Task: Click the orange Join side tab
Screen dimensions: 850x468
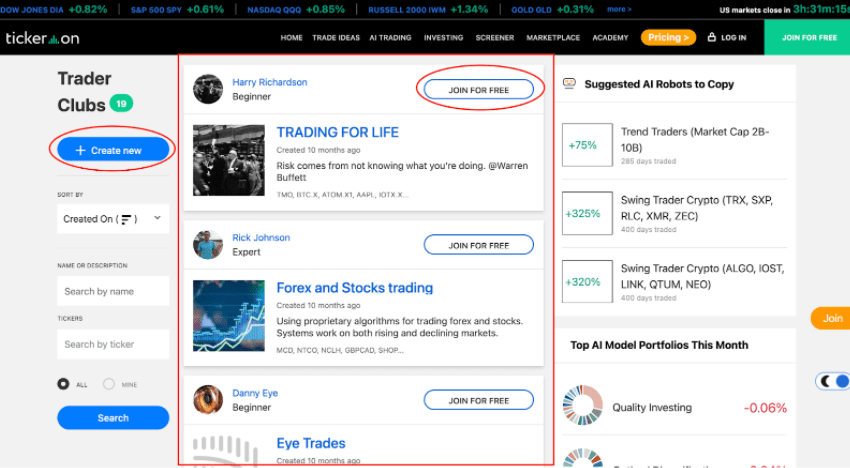Action: coord(830,318)
